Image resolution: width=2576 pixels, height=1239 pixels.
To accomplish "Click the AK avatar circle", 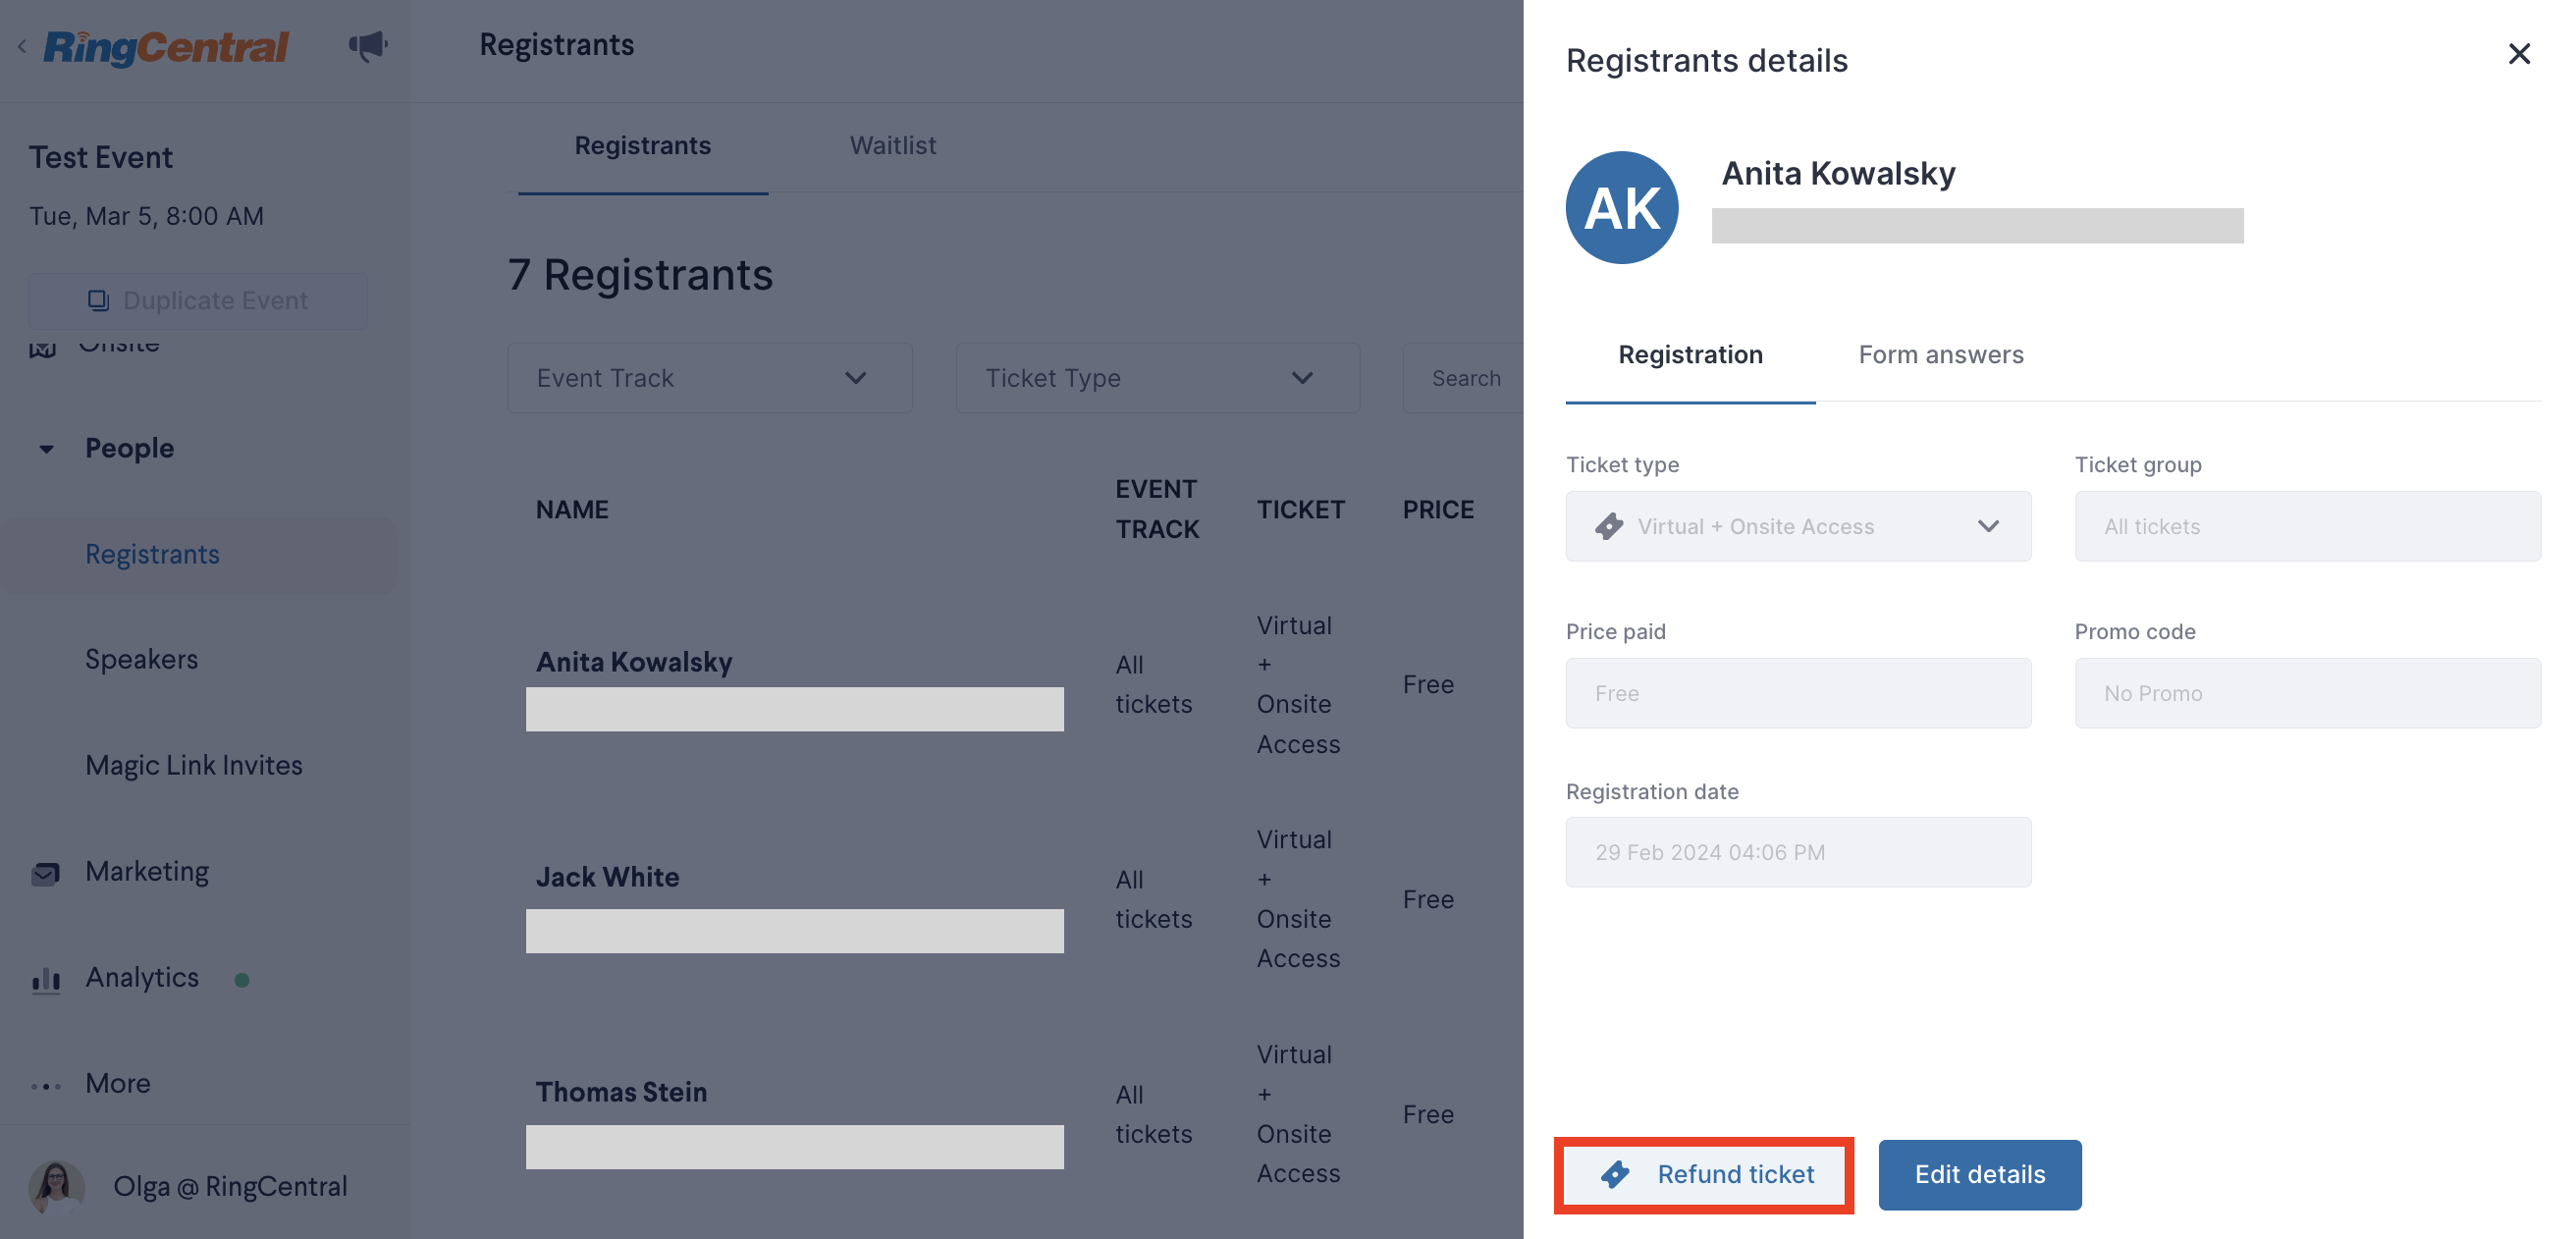I will coord(1621,208).
